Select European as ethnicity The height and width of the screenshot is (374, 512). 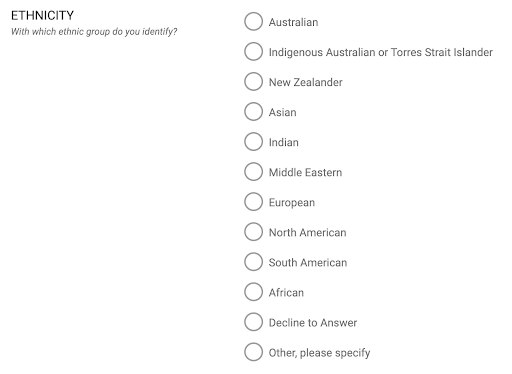point(253,202)
